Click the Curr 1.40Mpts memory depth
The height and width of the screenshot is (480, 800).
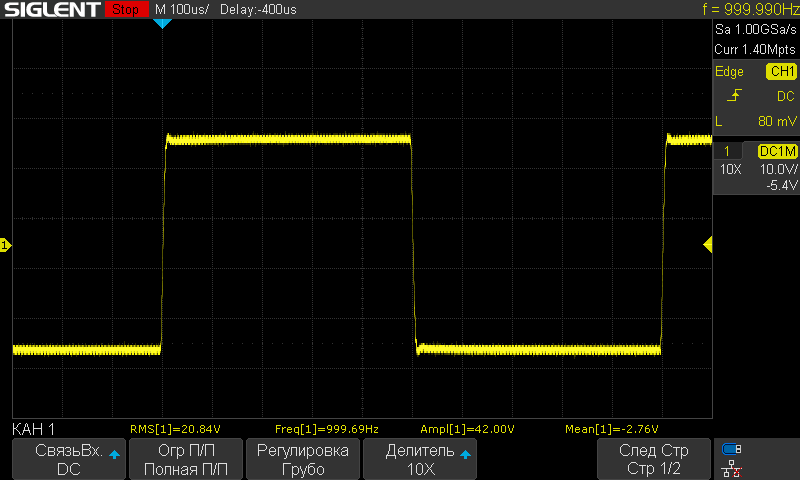coord(755,49)
